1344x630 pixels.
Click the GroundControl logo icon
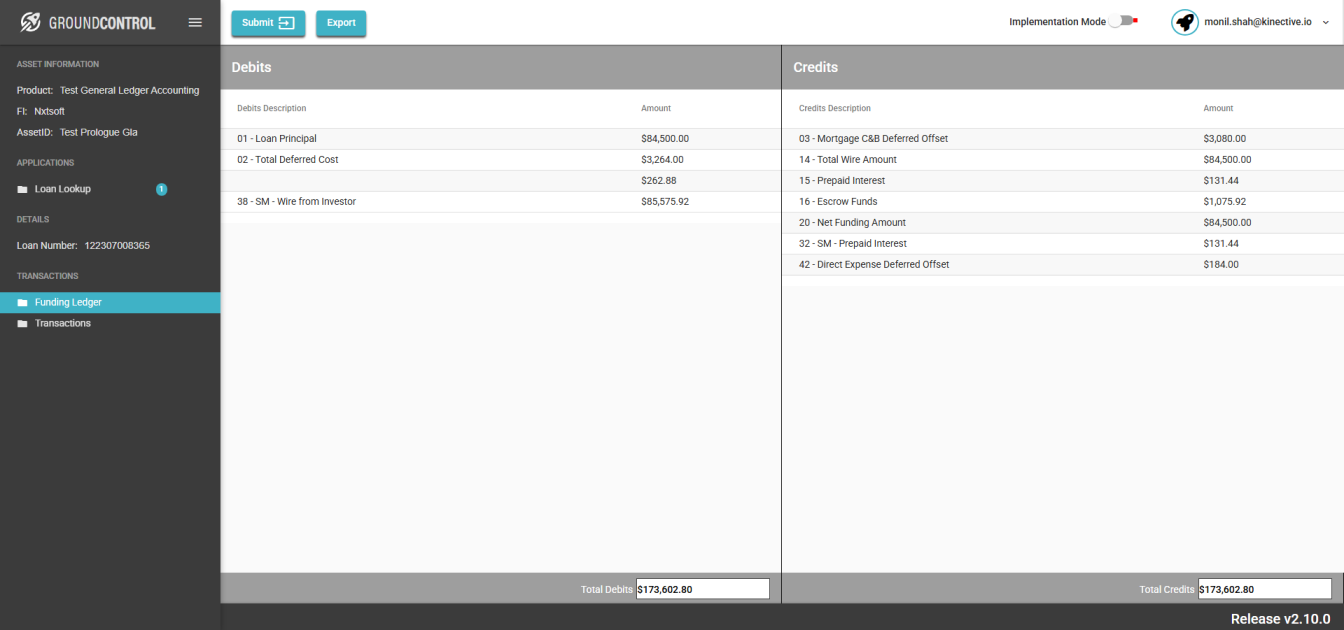pyautogui.click(x=31, y=22)
